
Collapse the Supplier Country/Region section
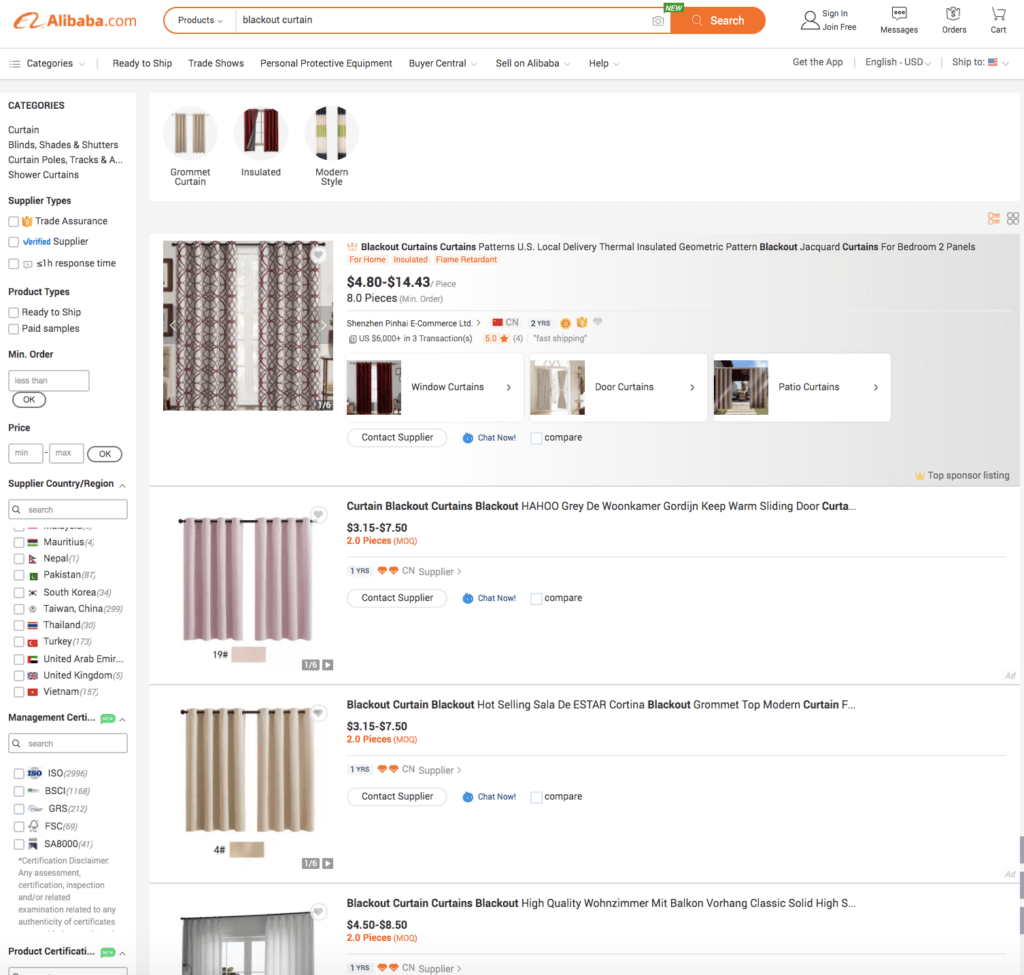[x=122, y=485]
